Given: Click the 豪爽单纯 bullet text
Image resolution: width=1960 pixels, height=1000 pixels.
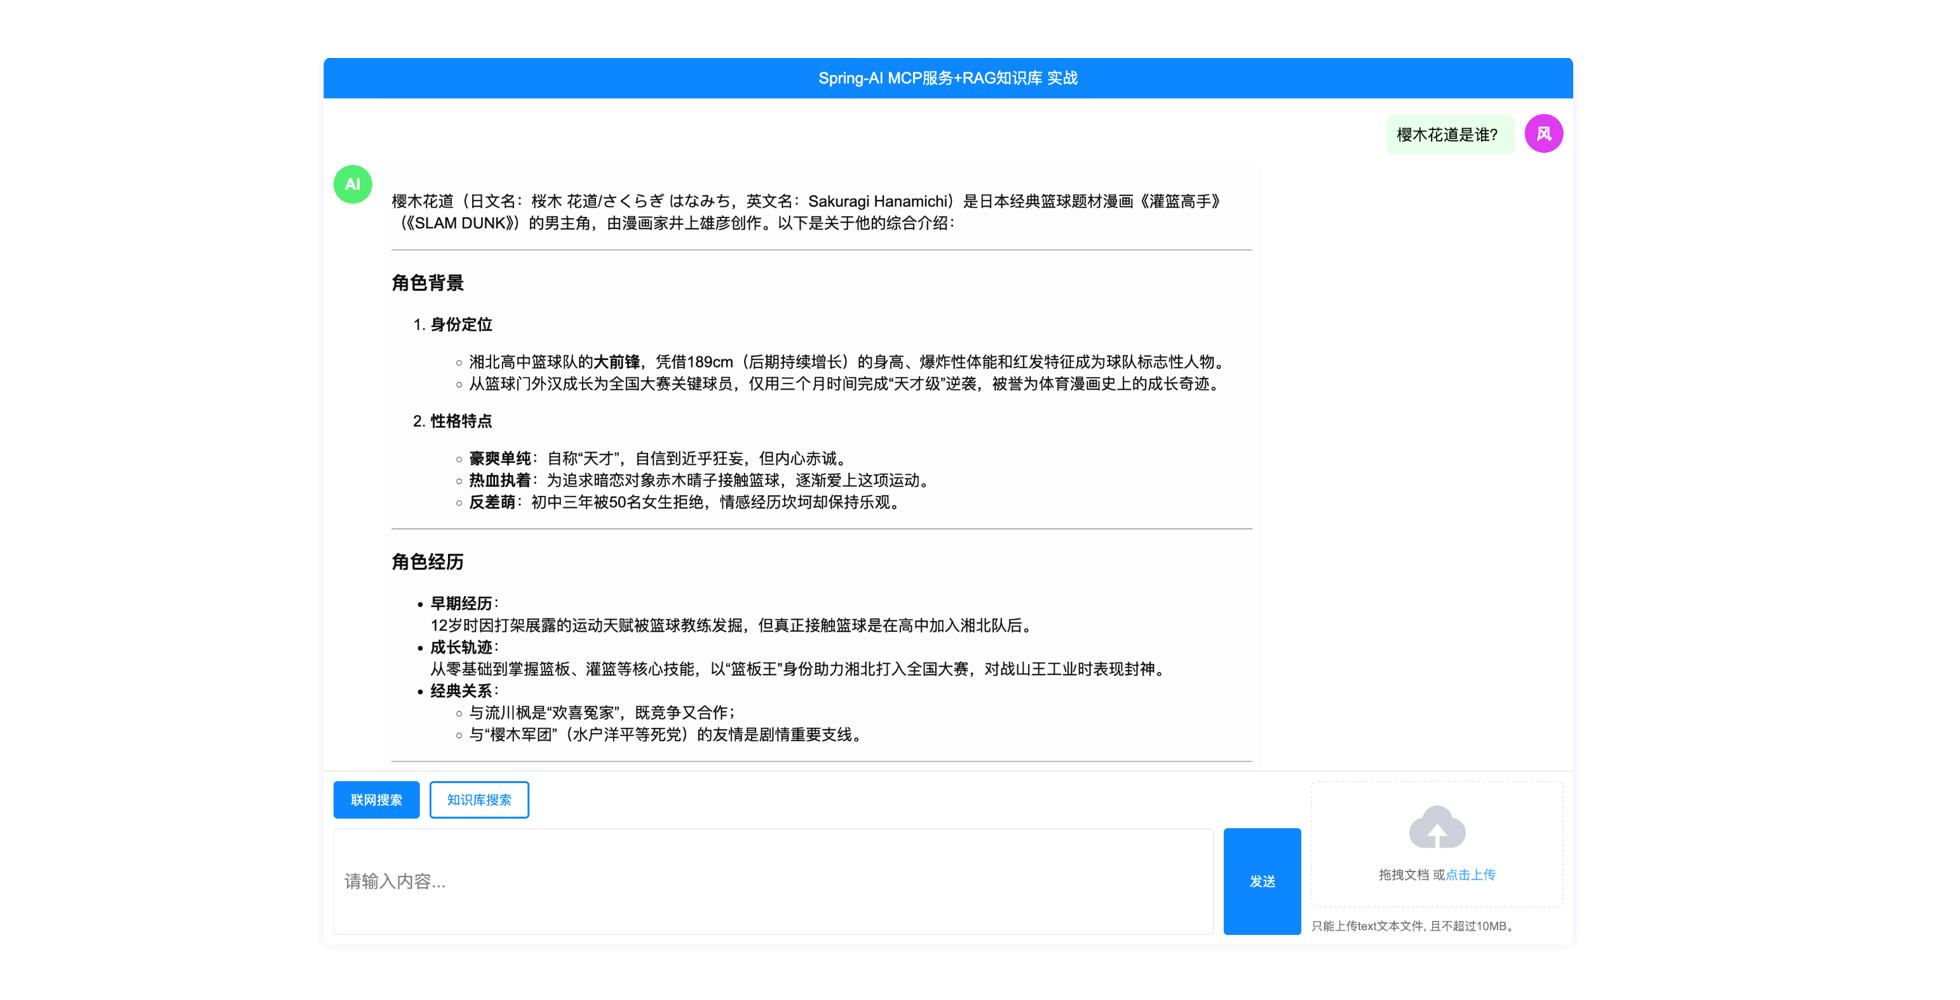Looking at the screenshot, I should (500, 458).
